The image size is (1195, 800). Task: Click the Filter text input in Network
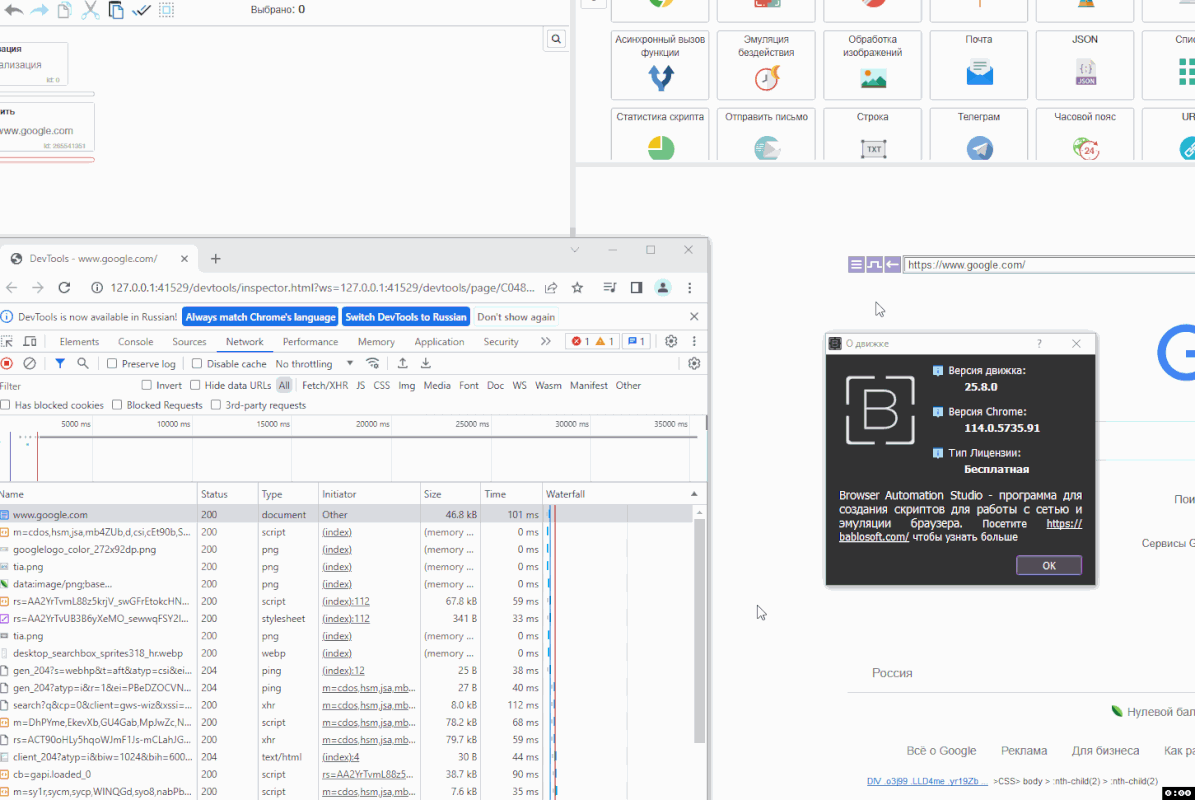coord(69,386)
